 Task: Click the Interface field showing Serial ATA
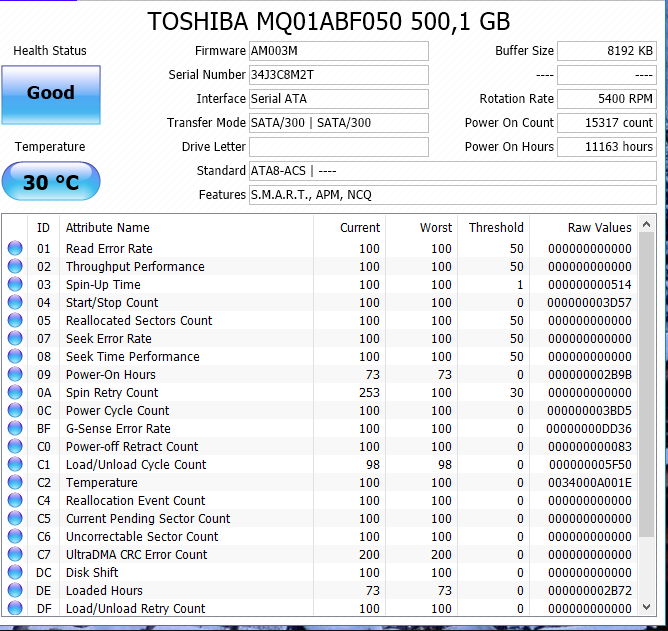tap(339, 99)
